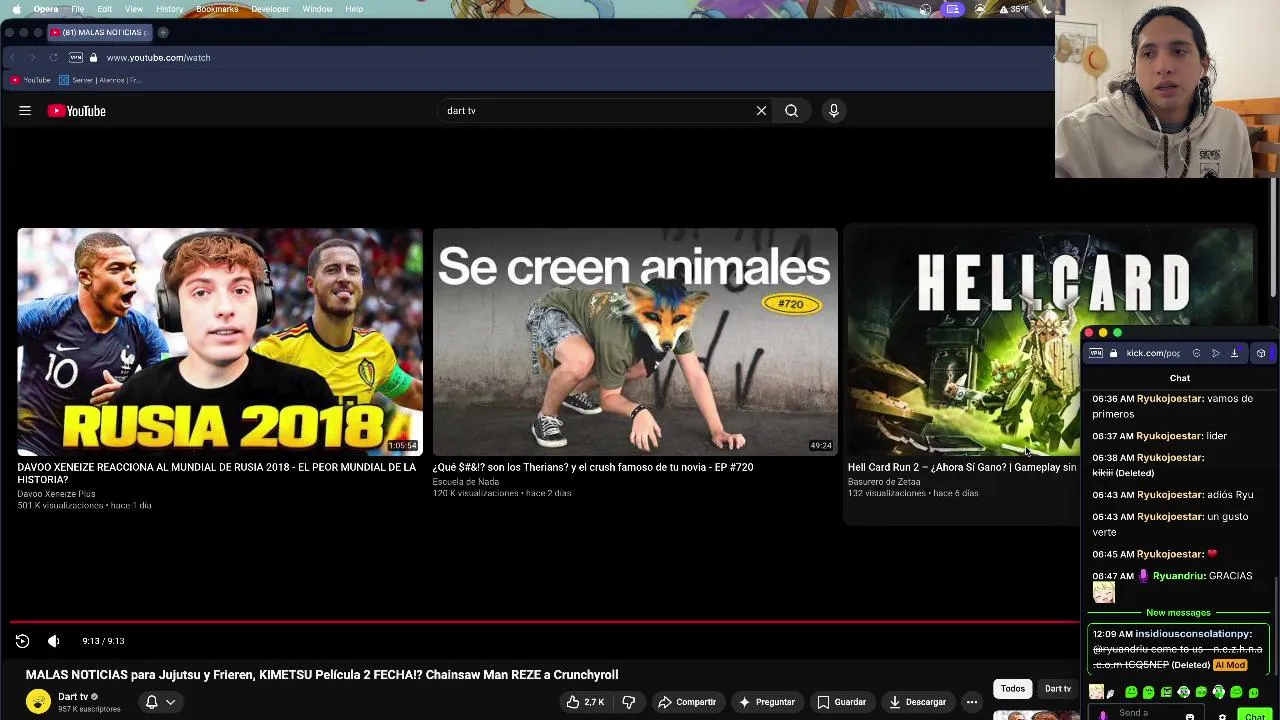Open the Opera application menu
The image size is (1280, 720).
tap(46, 9)
